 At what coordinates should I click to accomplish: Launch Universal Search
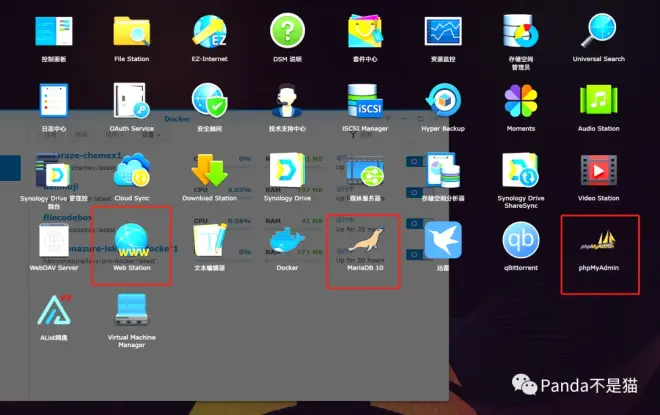[599, 30]
